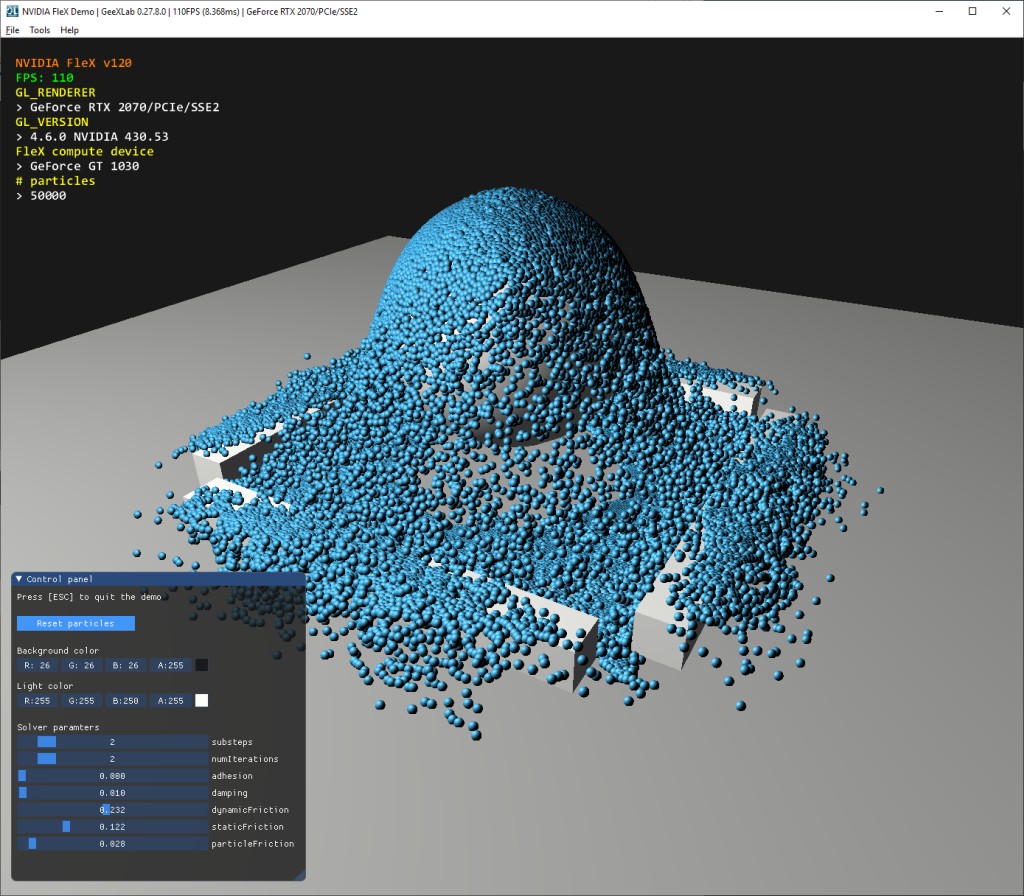1024x896 pixels.
Task: Click the 'GL_RENDERER' label
Action: point(56,93)
